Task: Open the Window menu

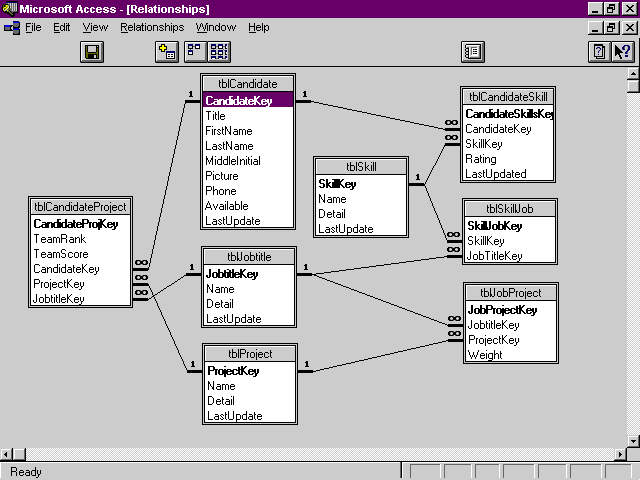Action: [216, 27]
